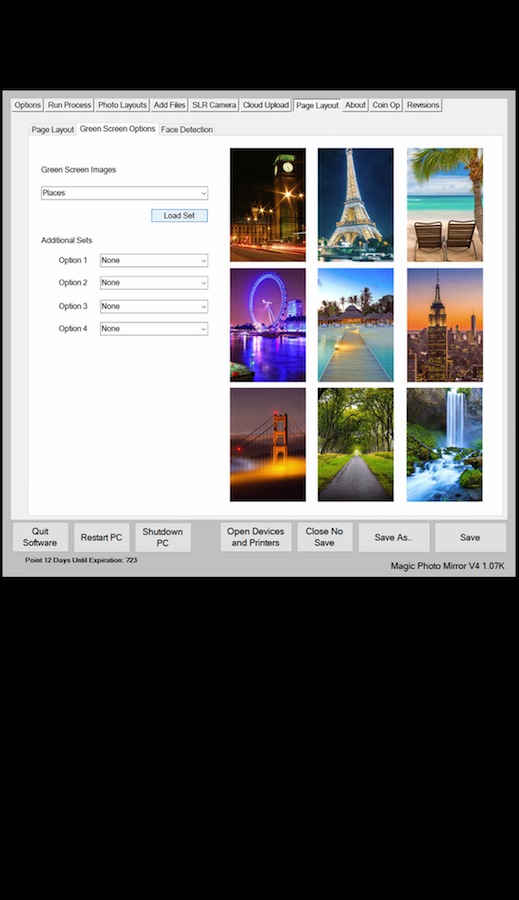Screen dimensions: 519x900
Task: Select the waterfall background thumbnail
Action: pyautogui.click(x=445, y=444)
